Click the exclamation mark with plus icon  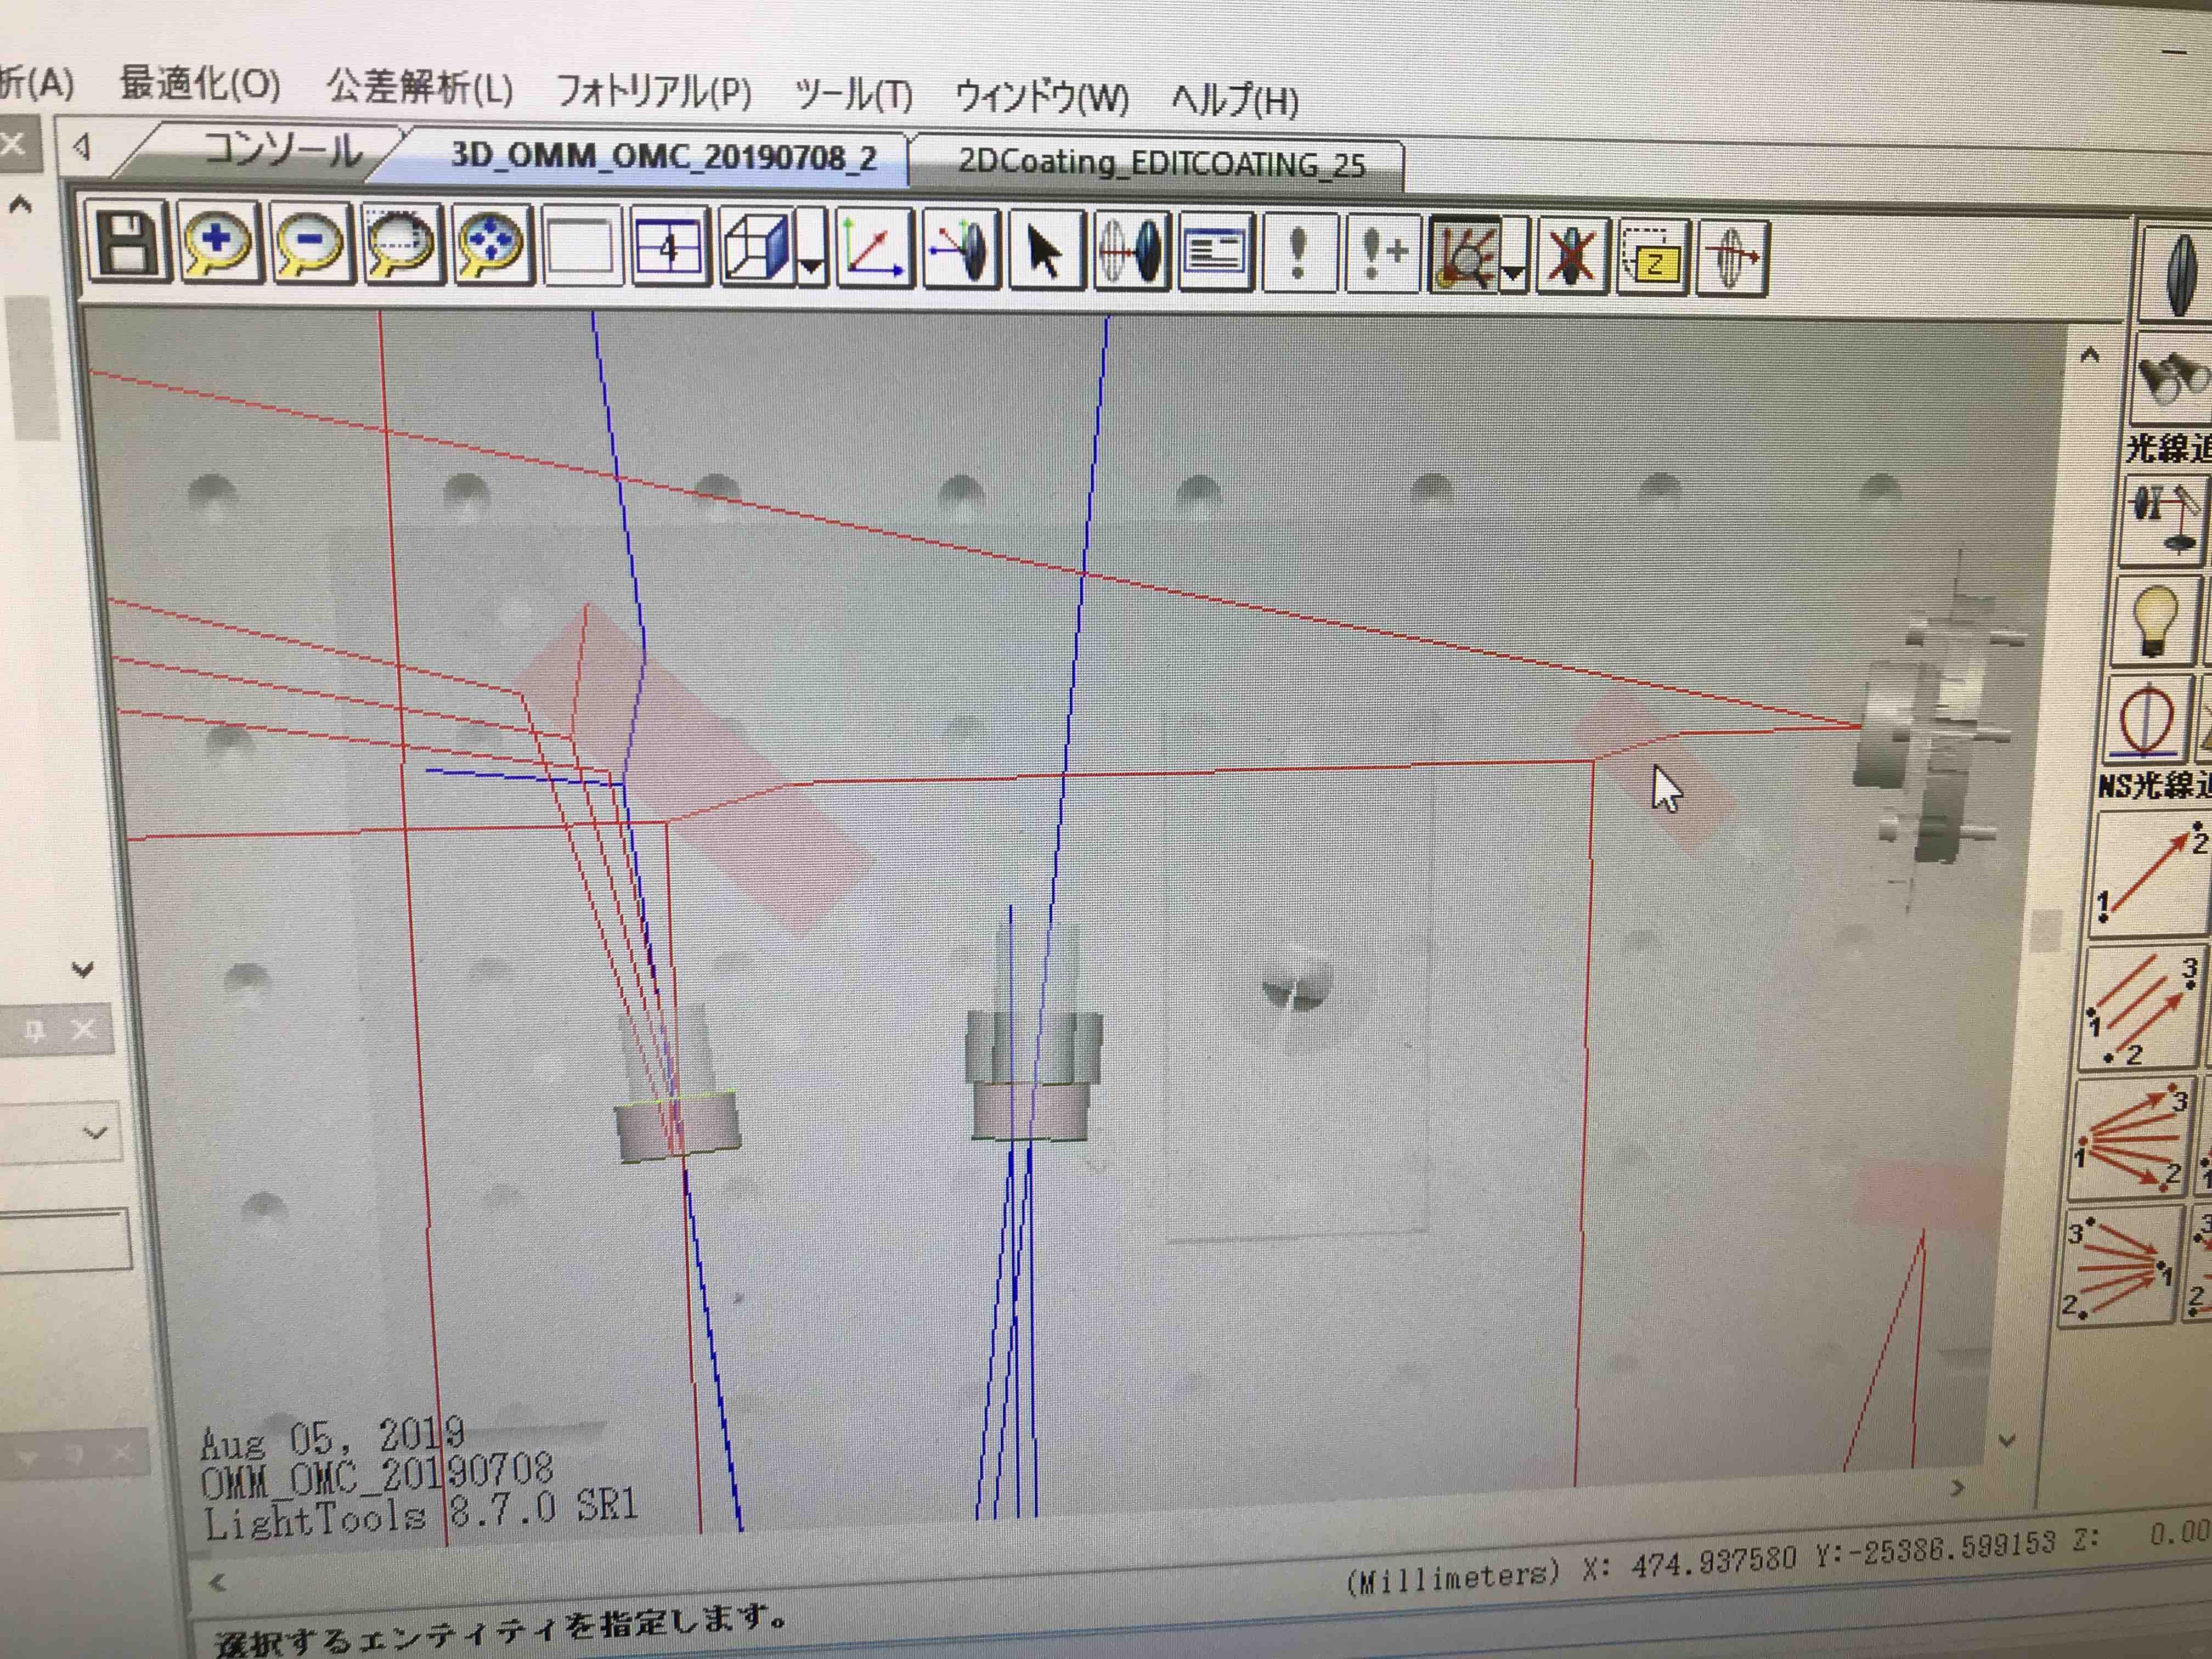1383,255
